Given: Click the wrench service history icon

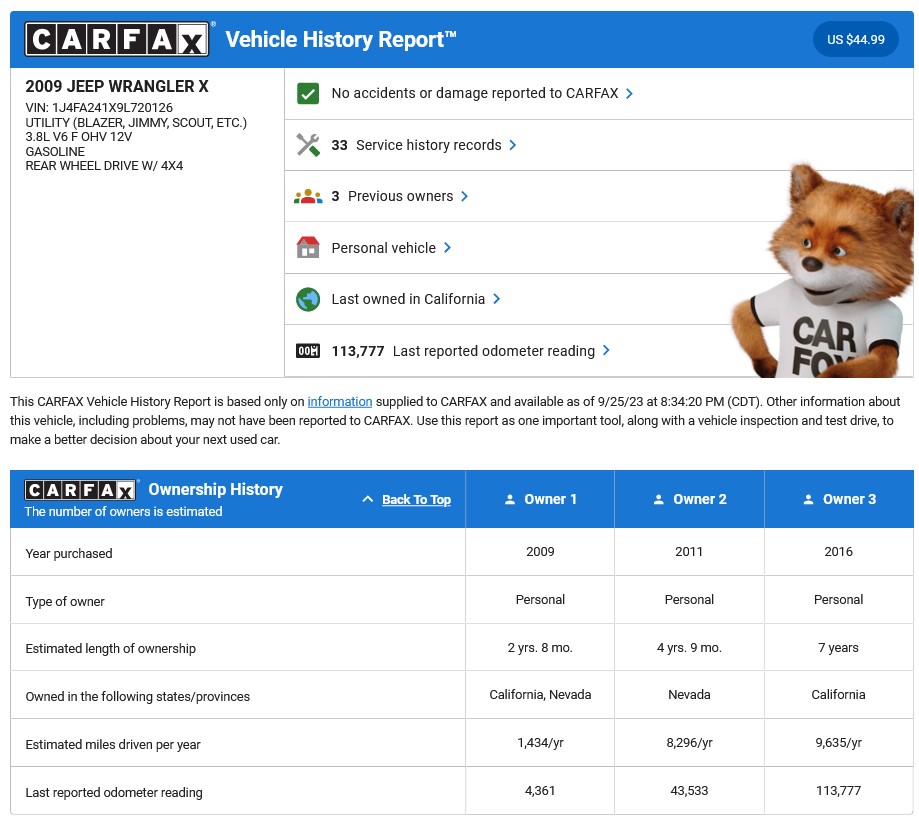Looking at the screenshot, I should (308, 145).
